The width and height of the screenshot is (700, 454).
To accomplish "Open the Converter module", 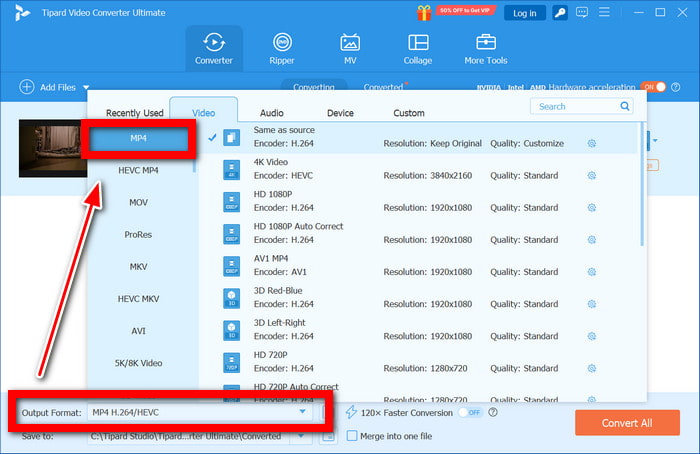I will tap(214, 49).
